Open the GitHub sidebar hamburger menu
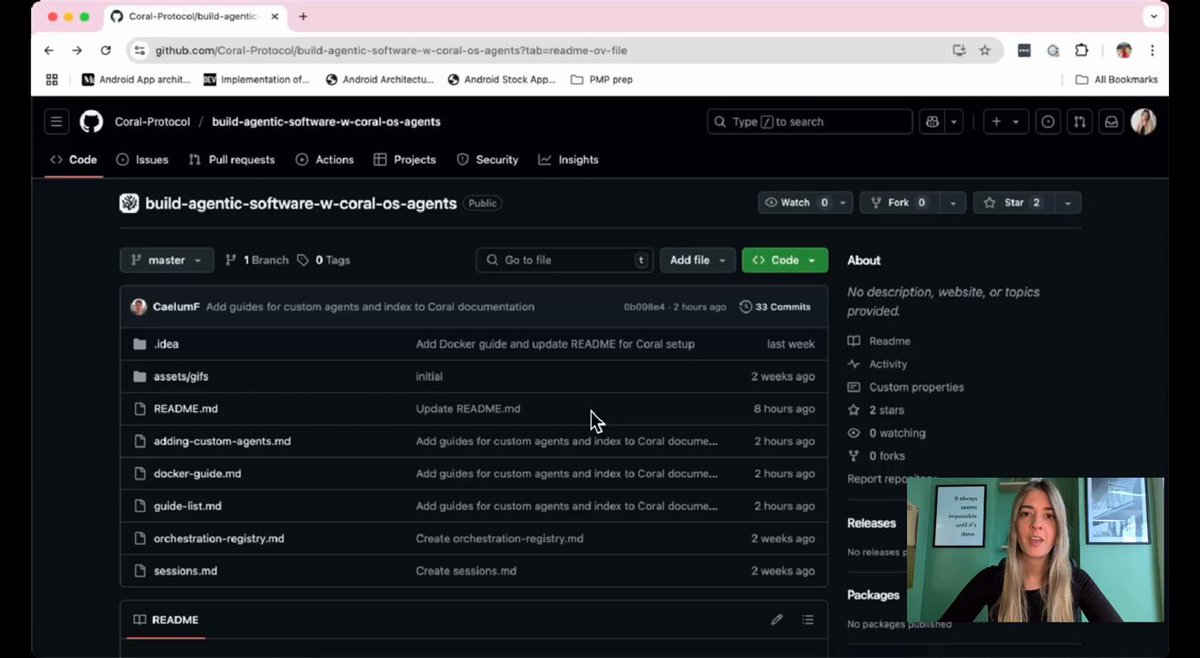This screenshot has height=658, width=1200. tap(57, 122)
